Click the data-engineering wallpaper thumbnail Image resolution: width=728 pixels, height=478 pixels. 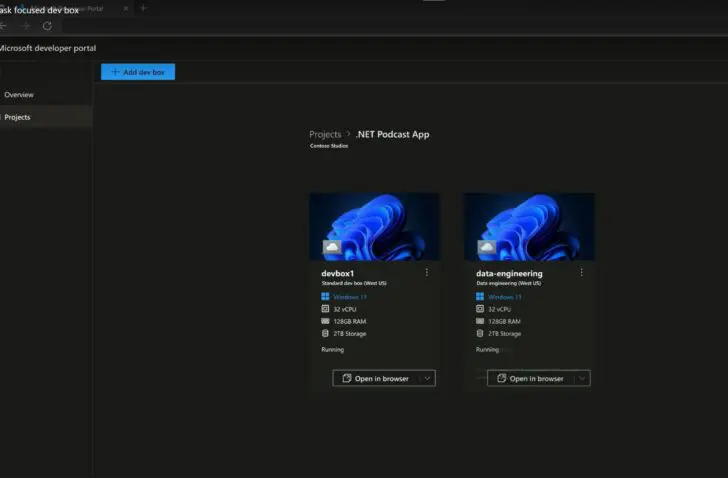coord(529,226)
